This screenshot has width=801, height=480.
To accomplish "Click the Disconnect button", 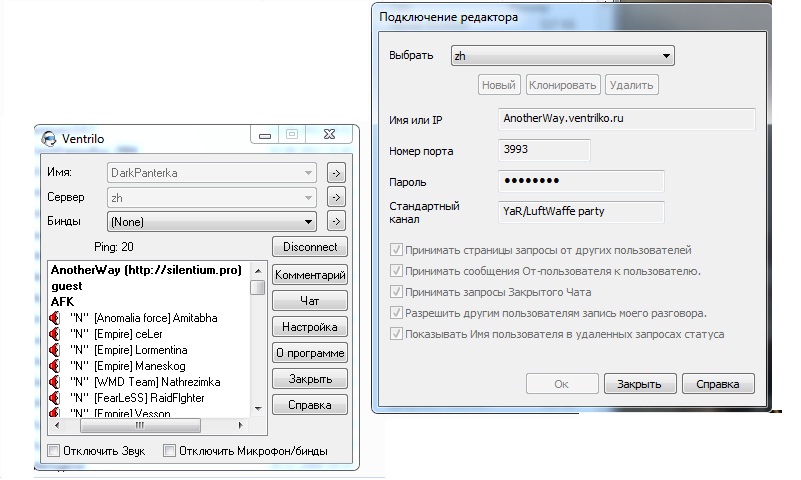I will coord(310,247).
